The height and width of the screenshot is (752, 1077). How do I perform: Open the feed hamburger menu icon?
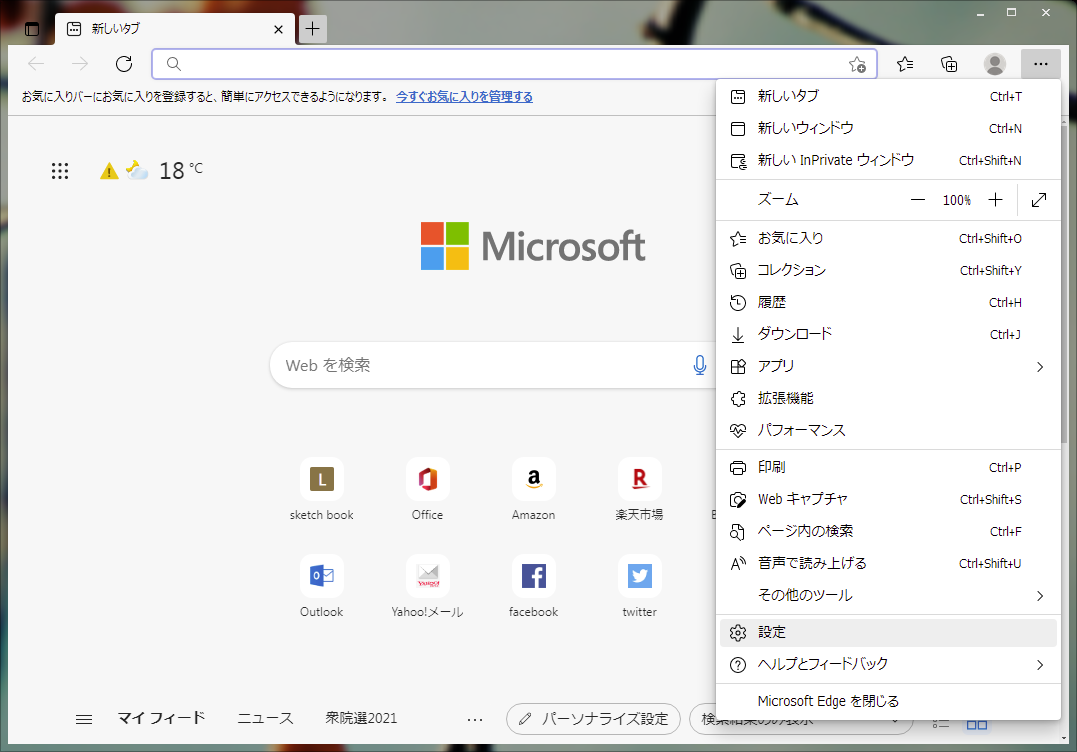click(x=84, y=719)
